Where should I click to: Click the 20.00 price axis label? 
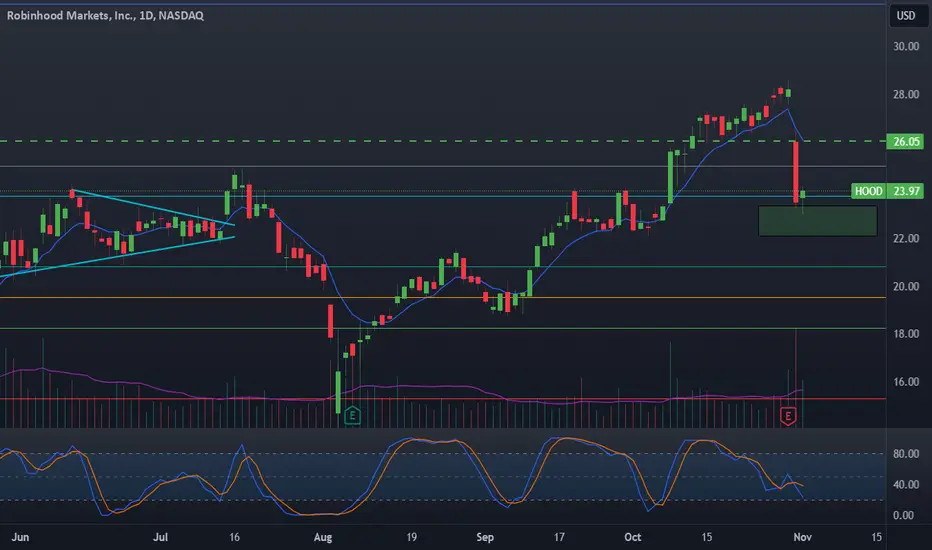pyautogui.click(x=906, y=287)
